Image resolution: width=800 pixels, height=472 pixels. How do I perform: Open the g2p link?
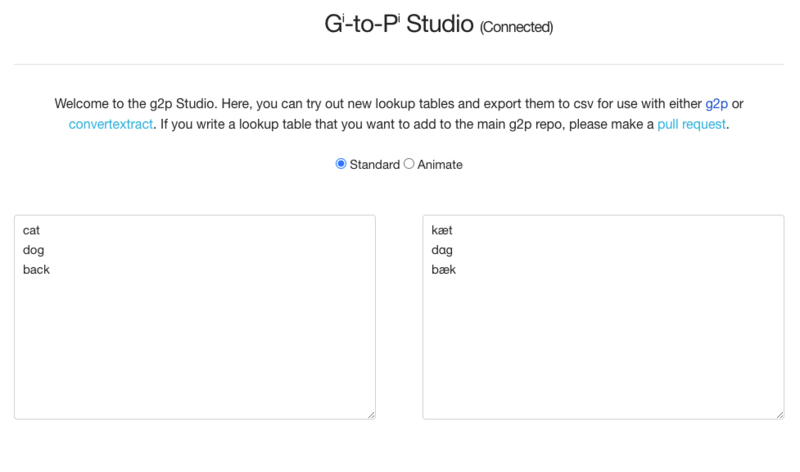[716, 104]
